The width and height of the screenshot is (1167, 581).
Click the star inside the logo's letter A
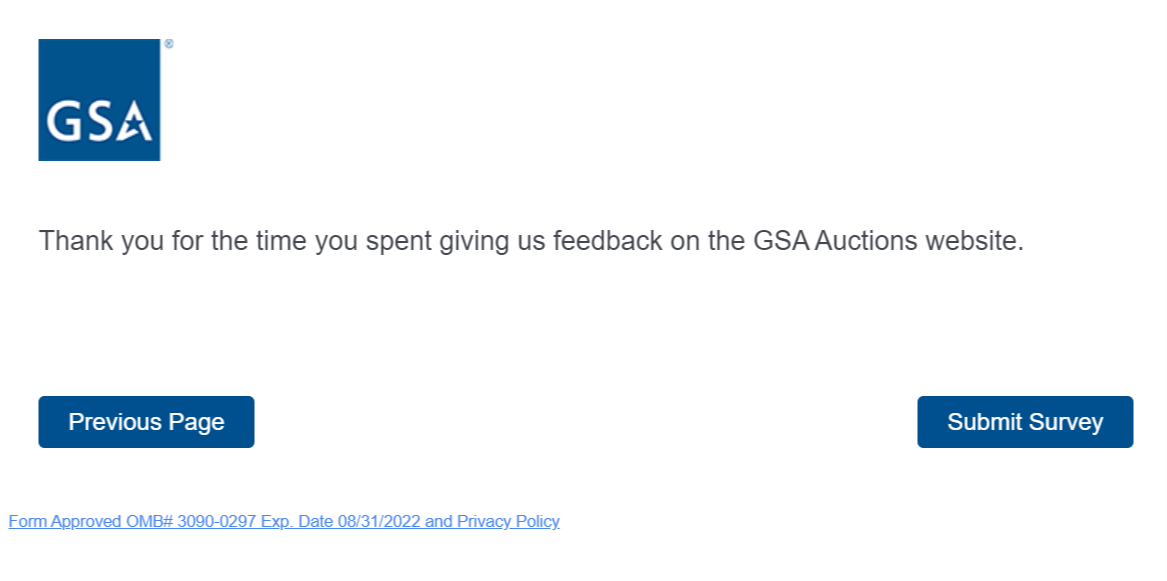click(x=136, y=128)
